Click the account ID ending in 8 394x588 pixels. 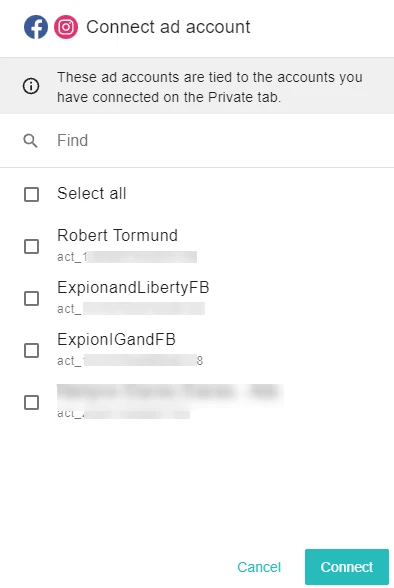click(130, 361)
